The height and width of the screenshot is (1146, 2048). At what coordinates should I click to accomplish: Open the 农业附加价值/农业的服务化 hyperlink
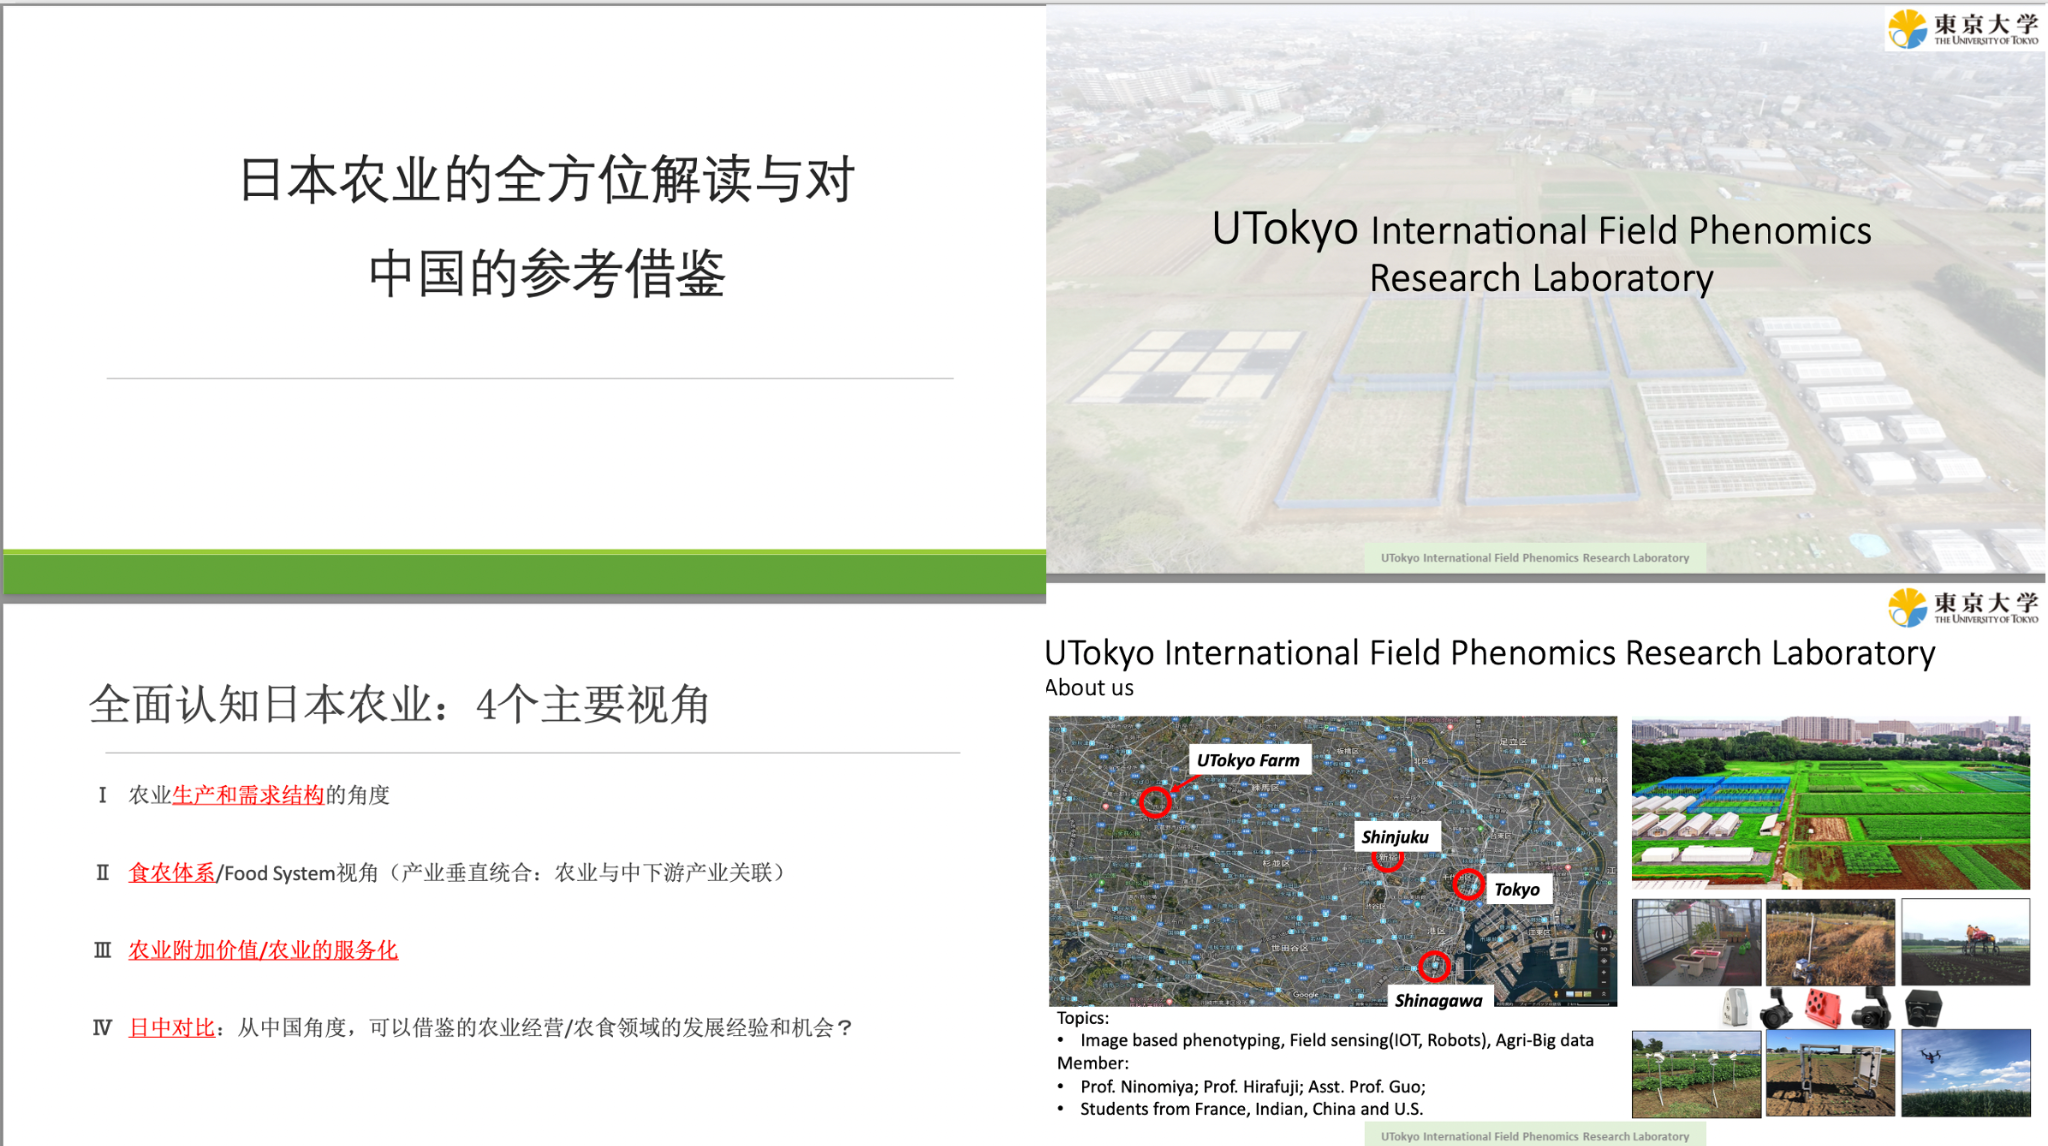(263, 950)
